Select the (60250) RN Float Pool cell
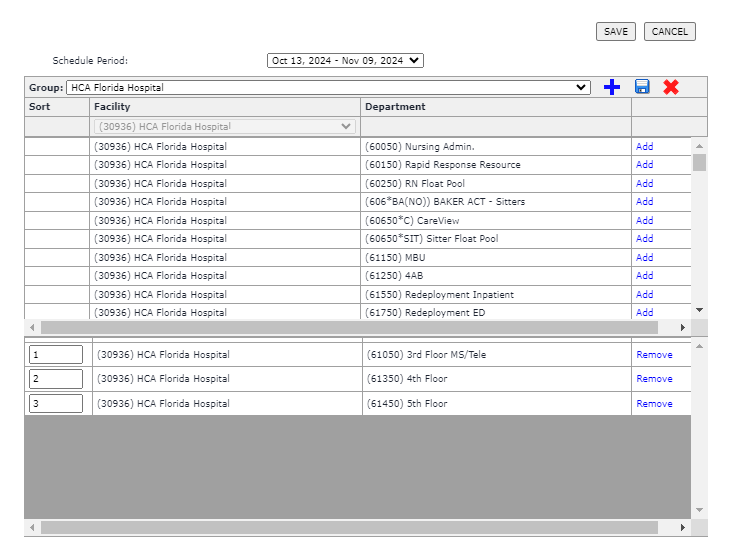This screenshot has height=558, width=733. (x=496, y=183)
